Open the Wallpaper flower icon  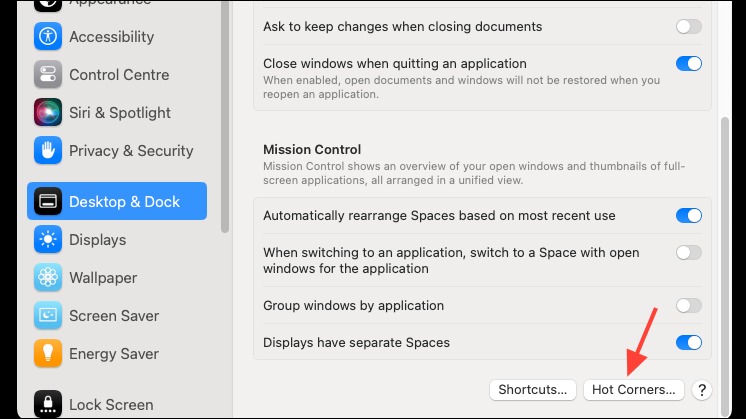point(48,277)
